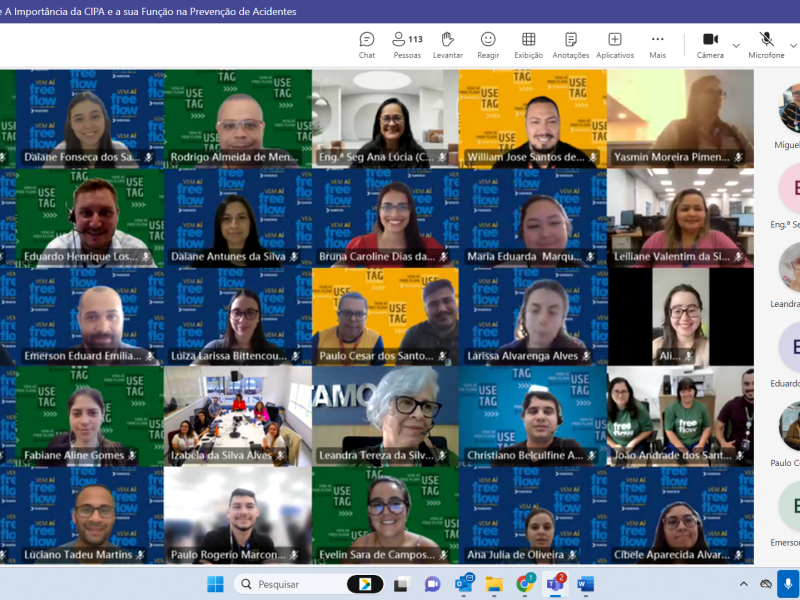
Task: Open Microsoft Word from the taskbar
Action: (585, 584)
